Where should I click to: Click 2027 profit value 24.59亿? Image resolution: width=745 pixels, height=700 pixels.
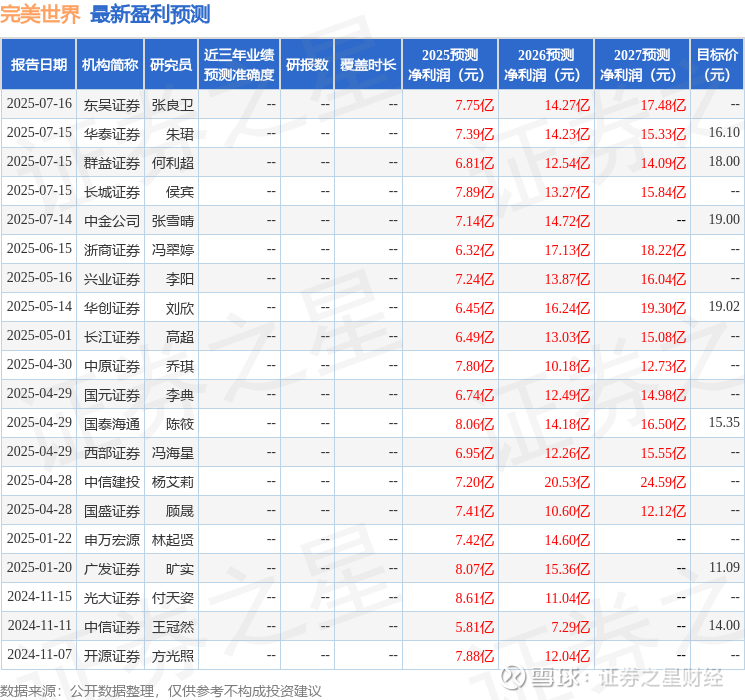click(x=663, y=482)
